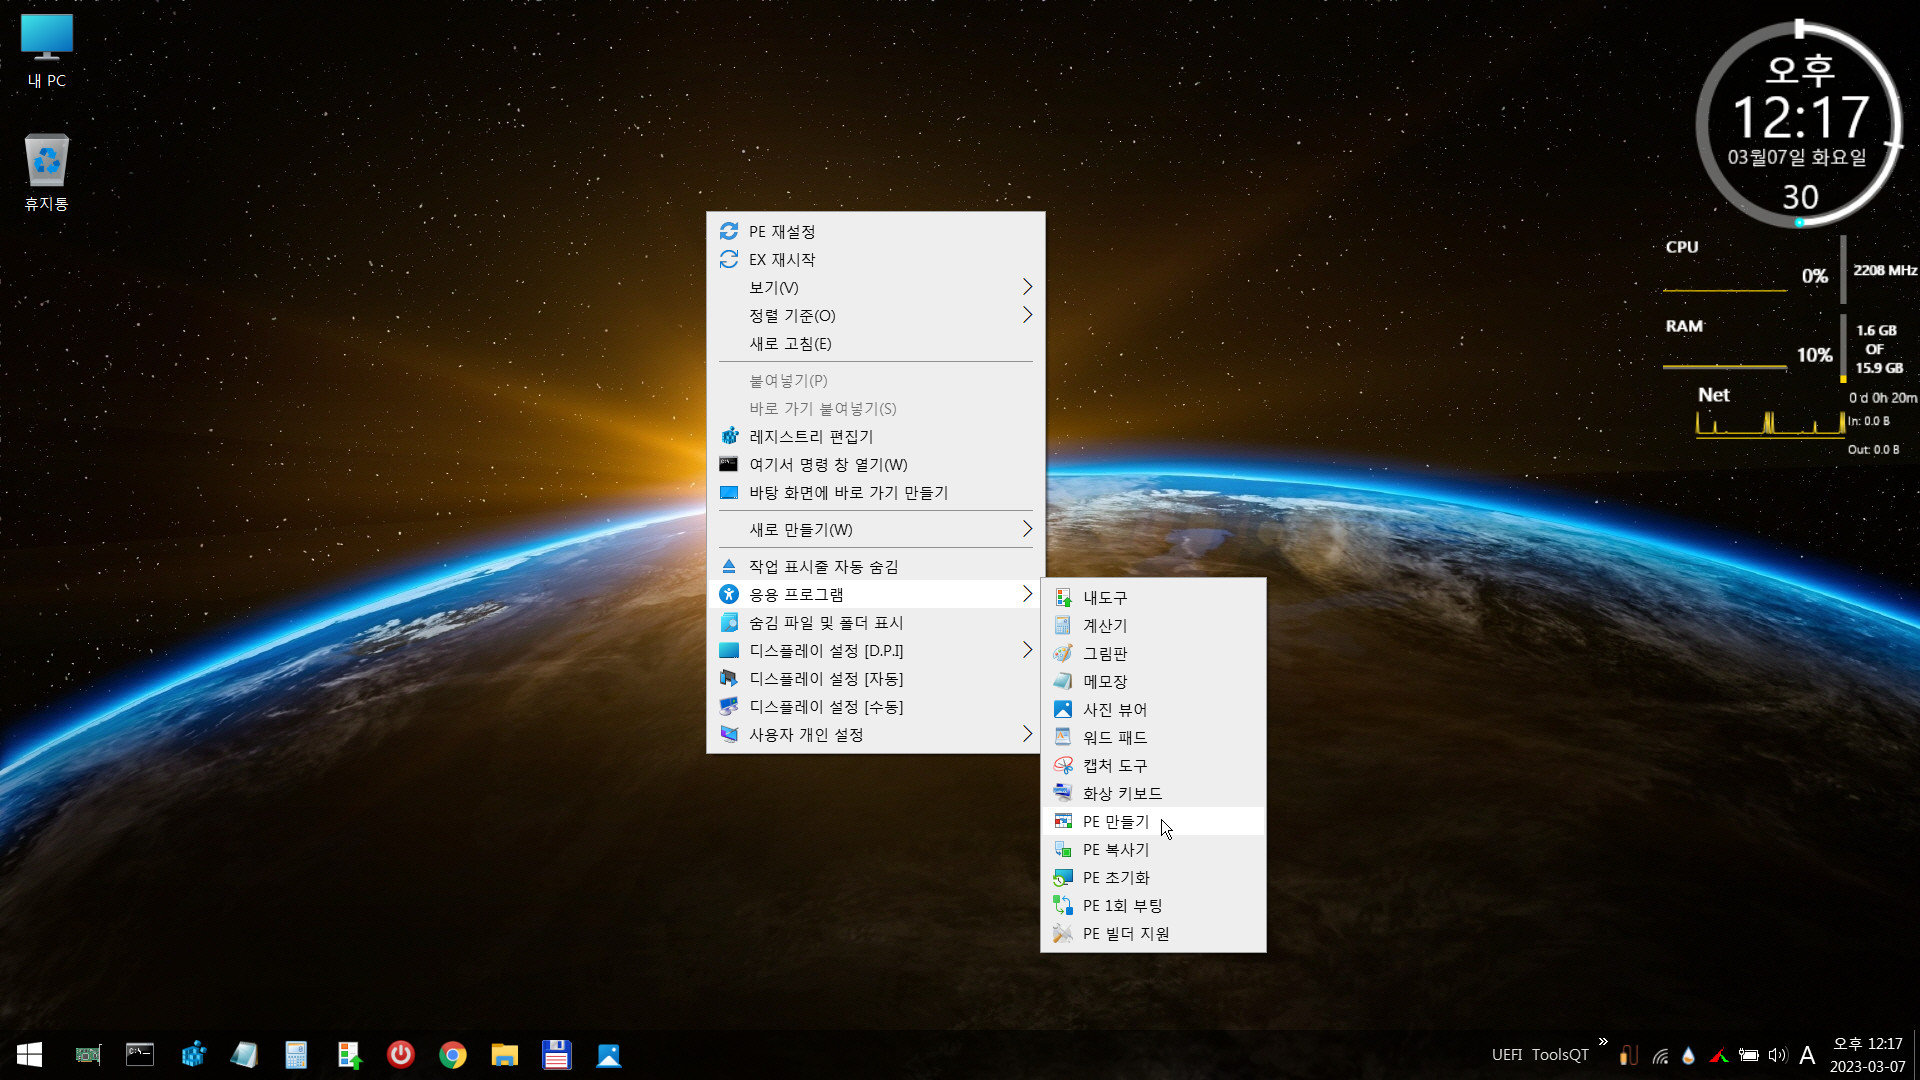Click the UEFI toolbar label
Viewport: 1920px width, 1080px height.
(x=1507, y=1055)
